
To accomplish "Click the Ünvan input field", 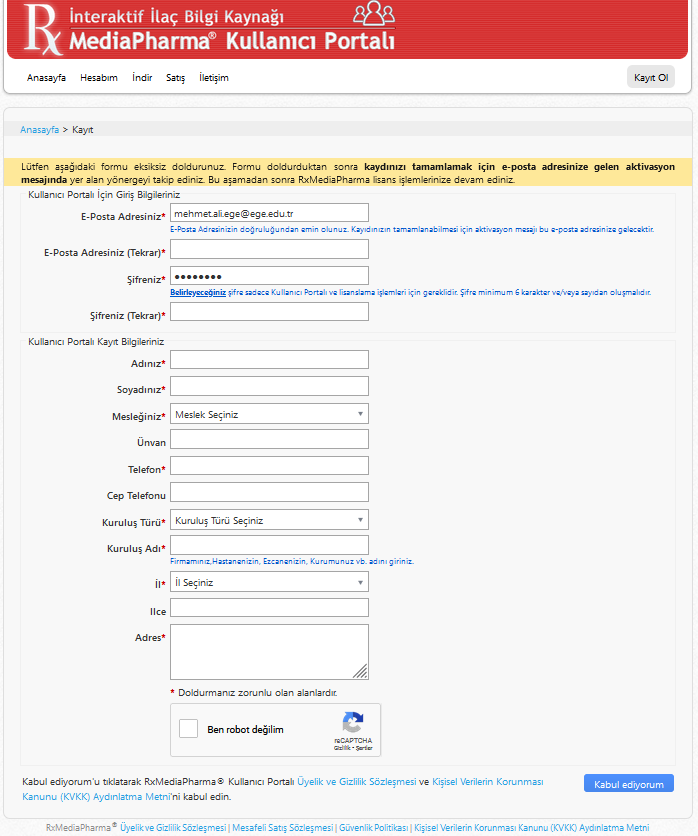I will click(269, 439).
